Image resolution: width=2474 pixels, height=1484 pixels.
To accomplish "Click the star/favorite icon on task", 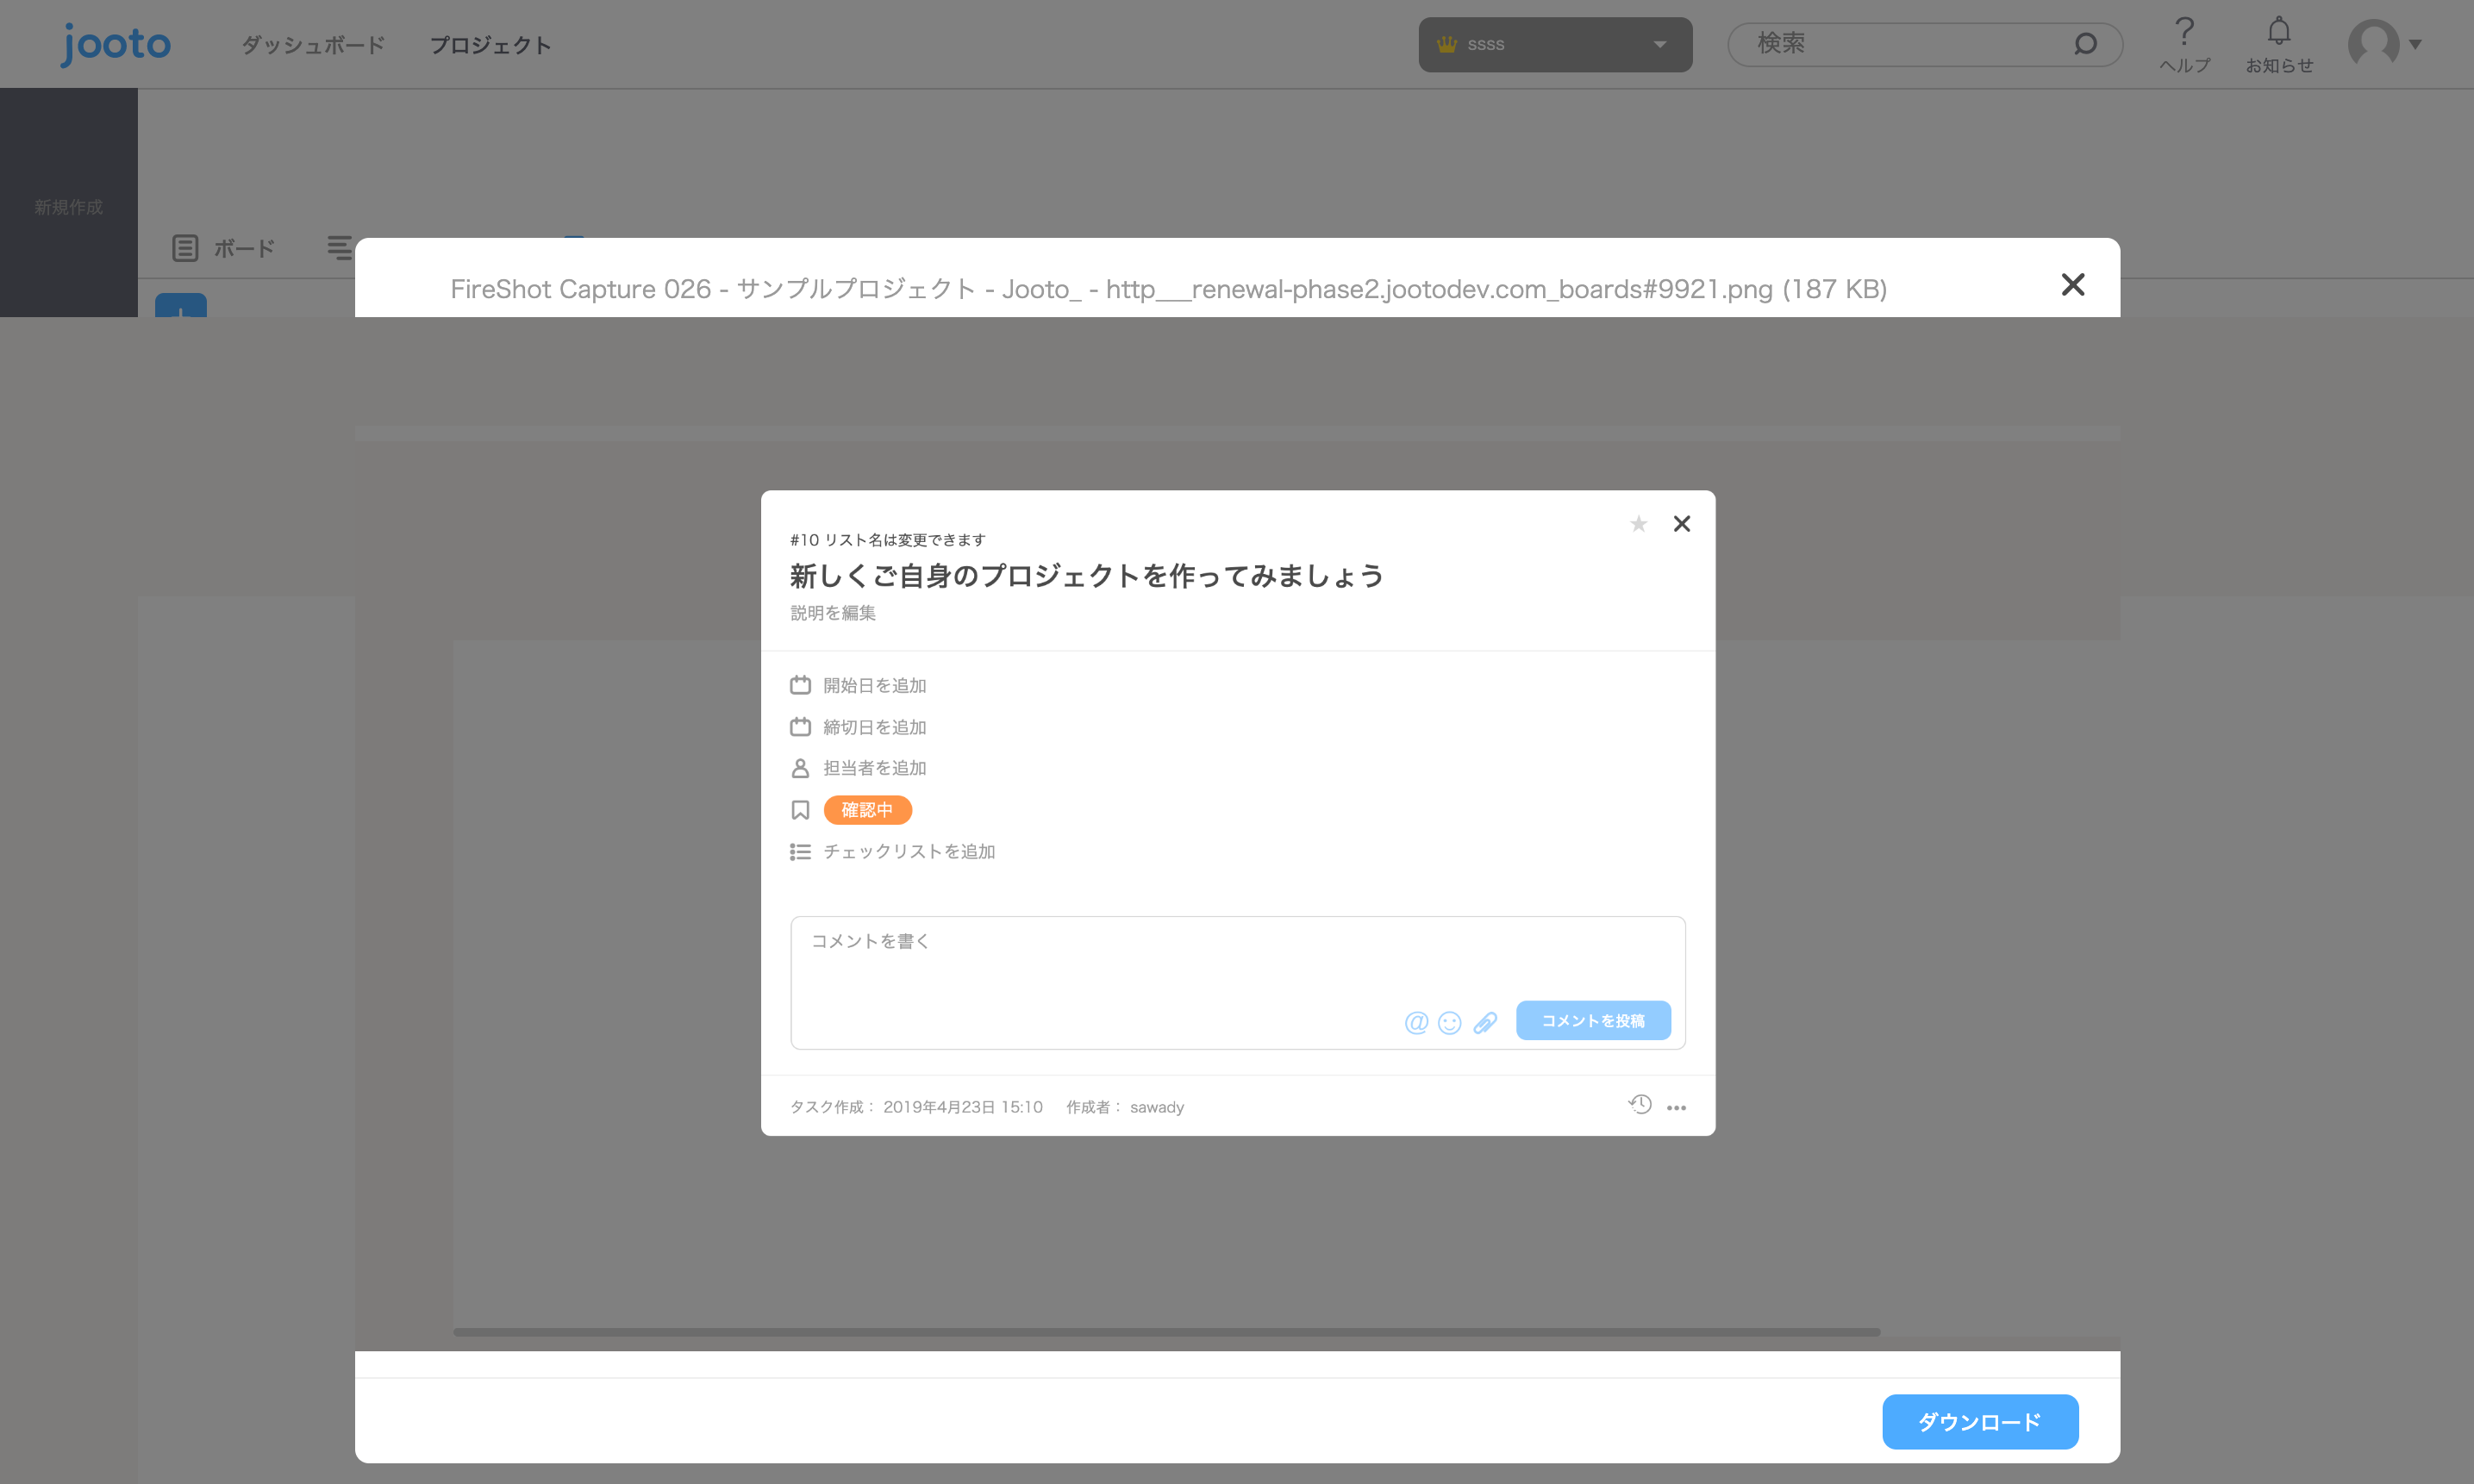I will (1638, 523).
